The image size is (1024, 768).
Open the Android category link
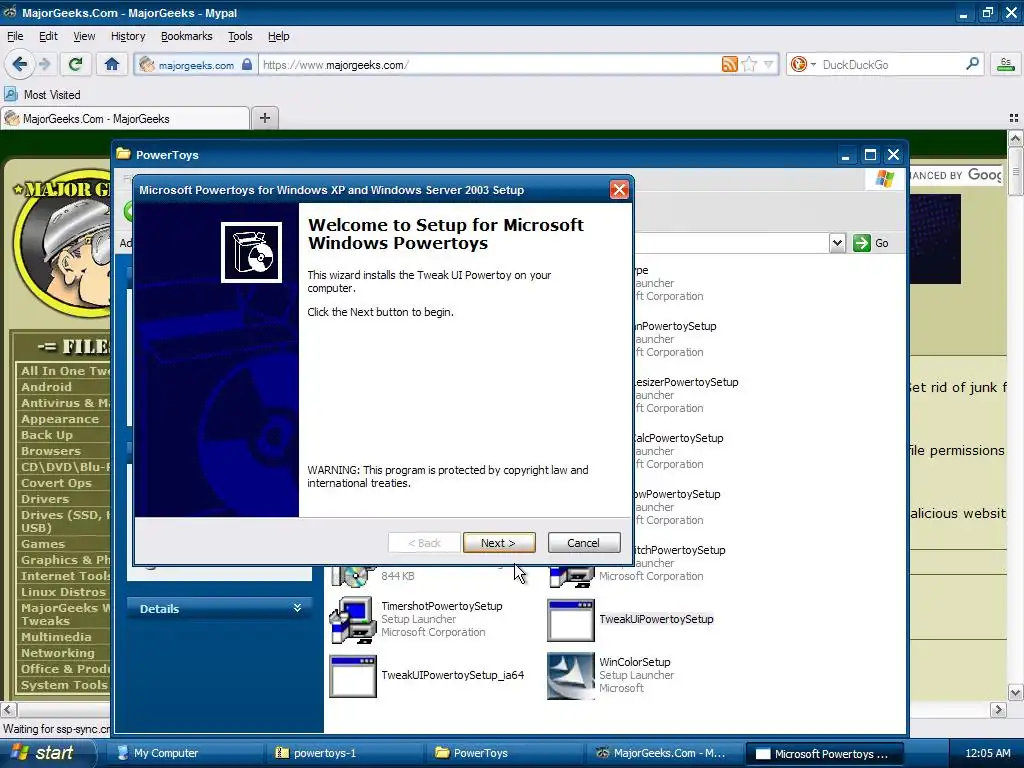(46, 387)
